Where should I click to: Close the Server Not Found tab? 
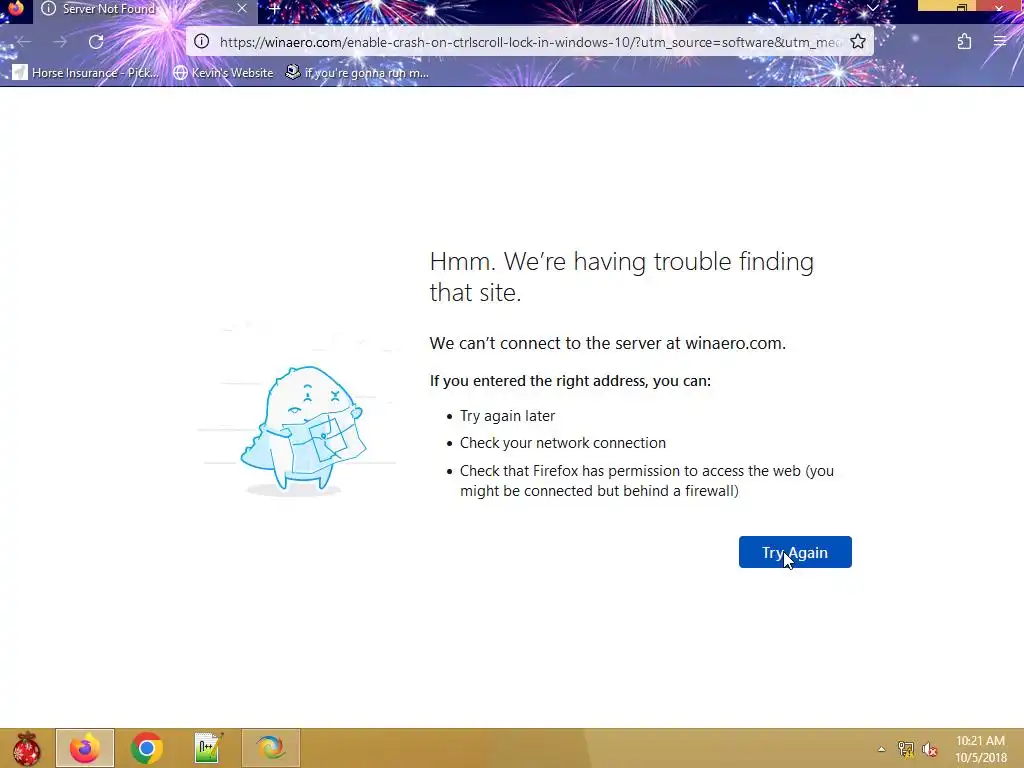pyautogui.click(x=242, y=9)
